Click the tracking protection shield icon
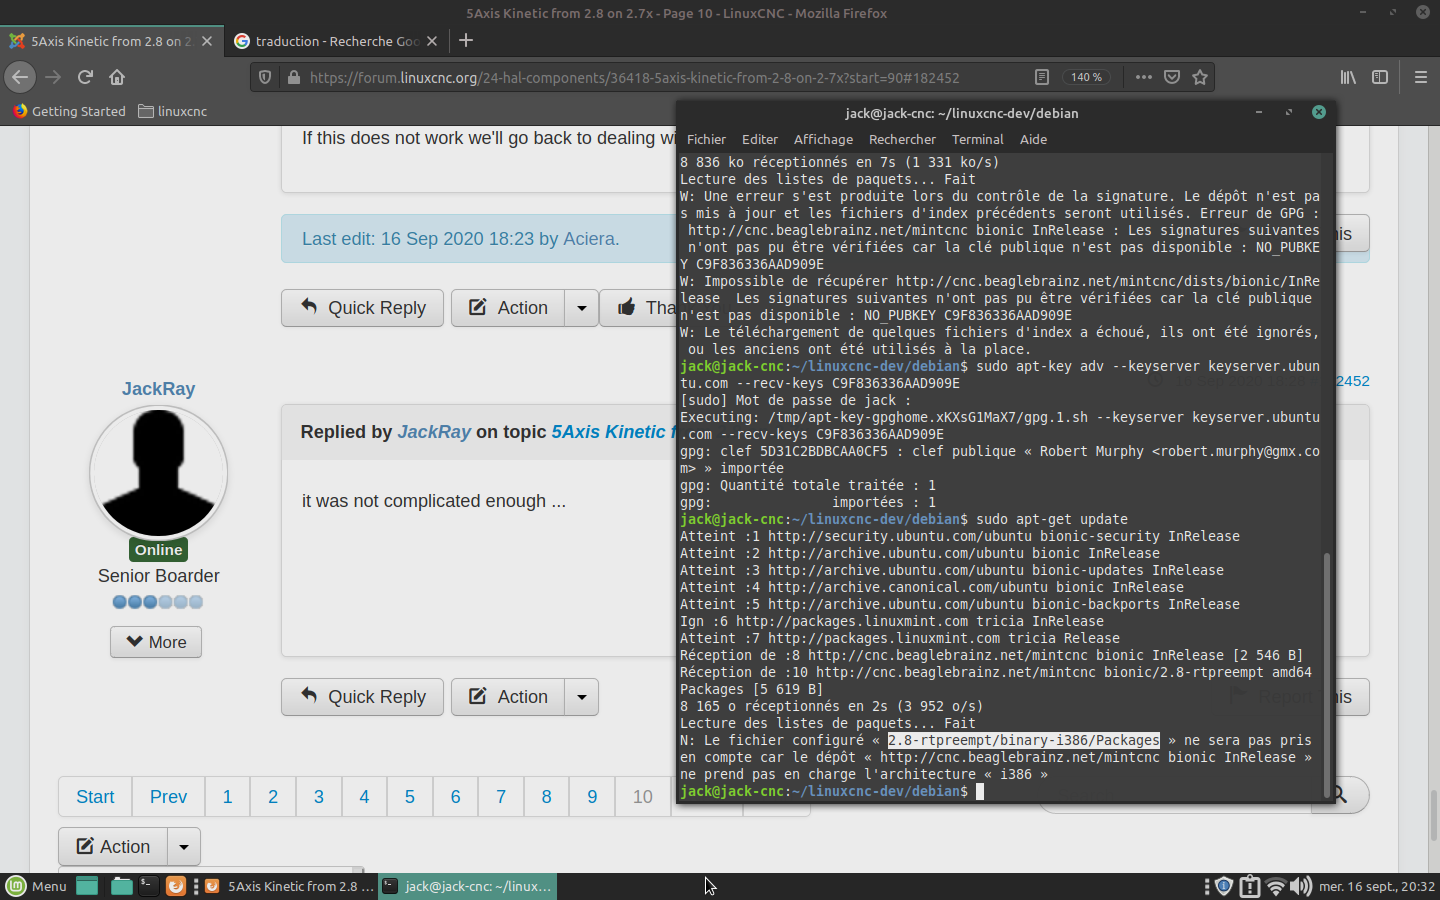The width and height of the screenshot is (1440, 900). [265, 77]
